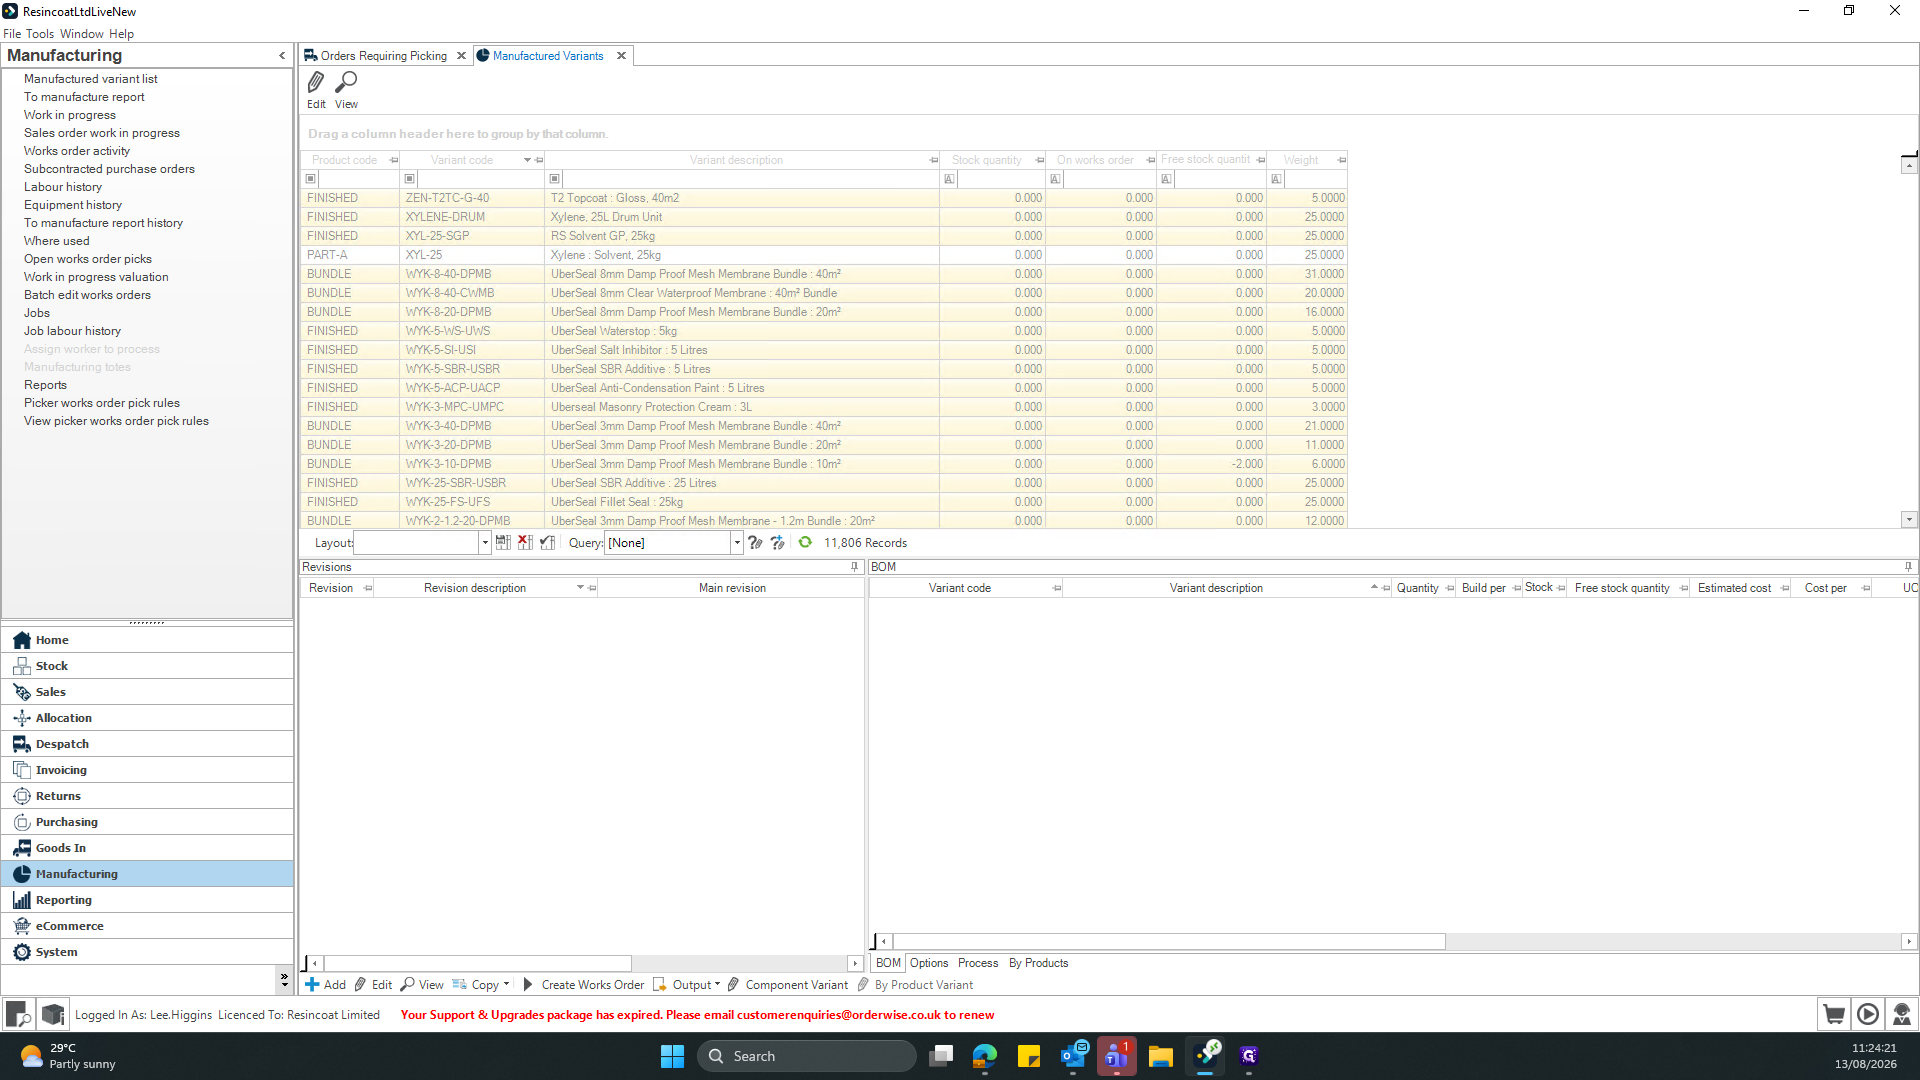Image resolution: width=1920 pixels, height=1080 pixels.
Task: Pin the Product code column
Action: click(x=394, y=160)
